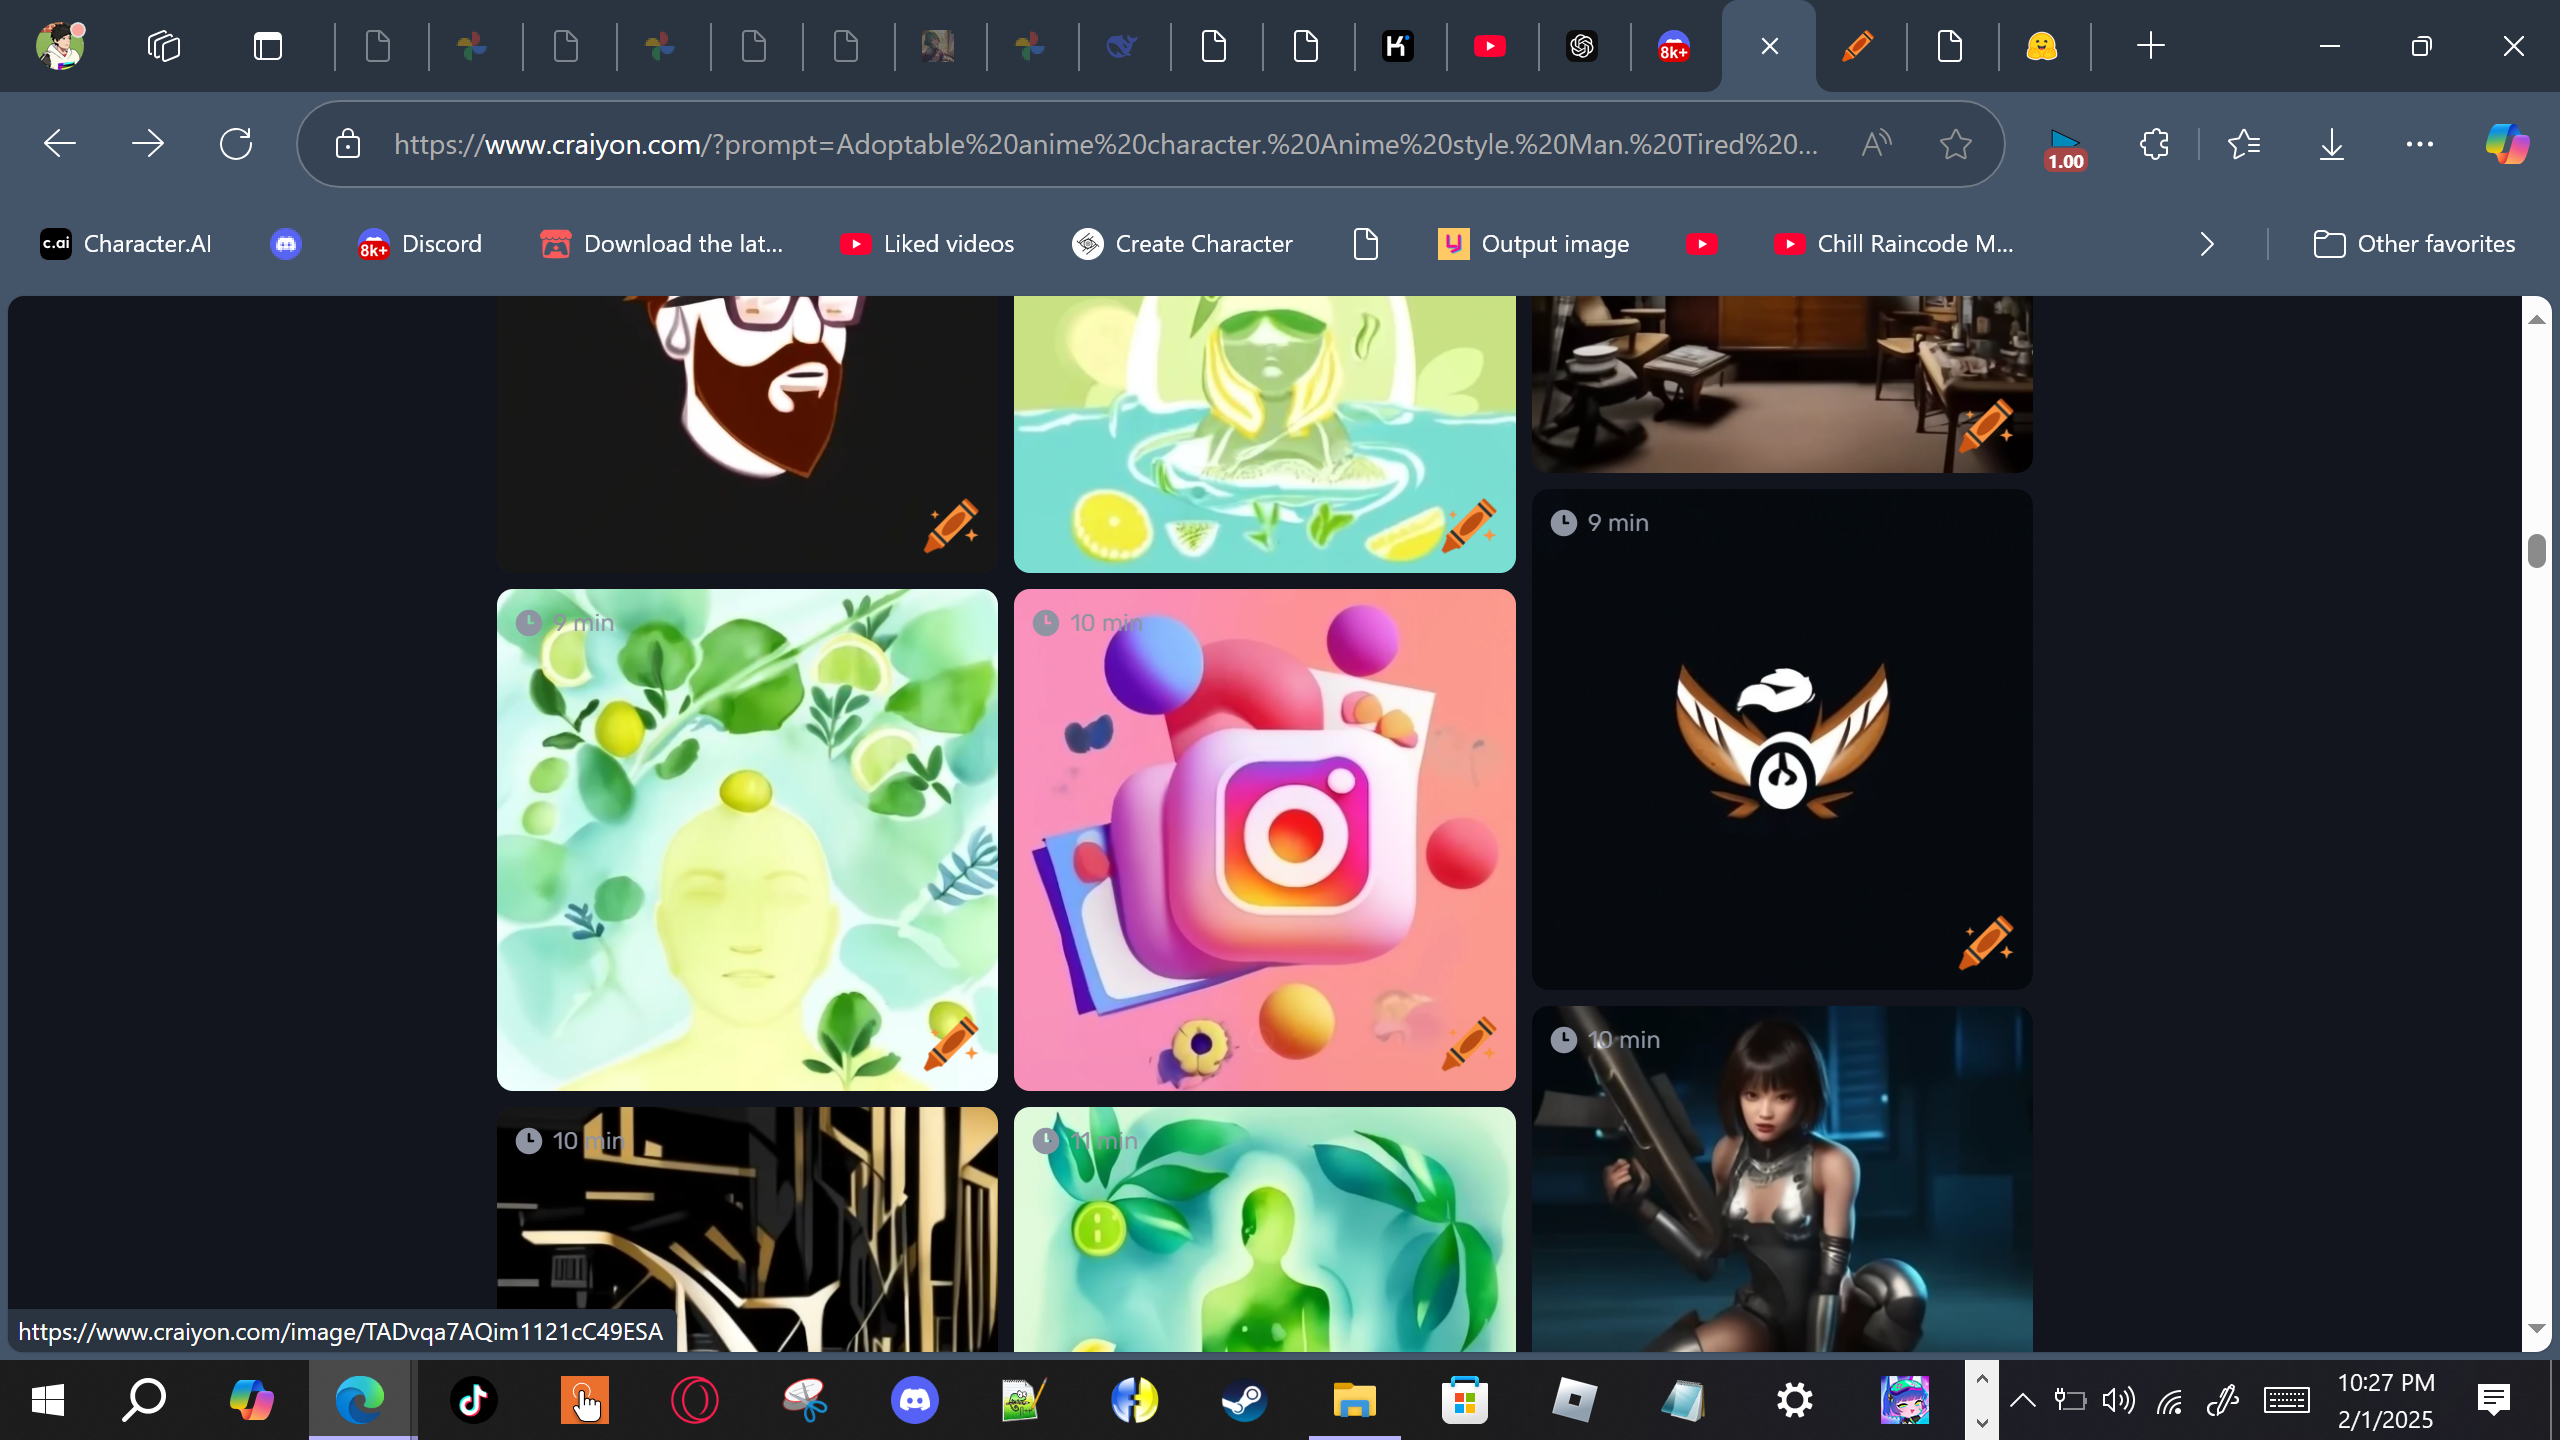Open Character.AI bookmark
The width and height of the screenshot is (2560, 1440).
pos(126,244)
